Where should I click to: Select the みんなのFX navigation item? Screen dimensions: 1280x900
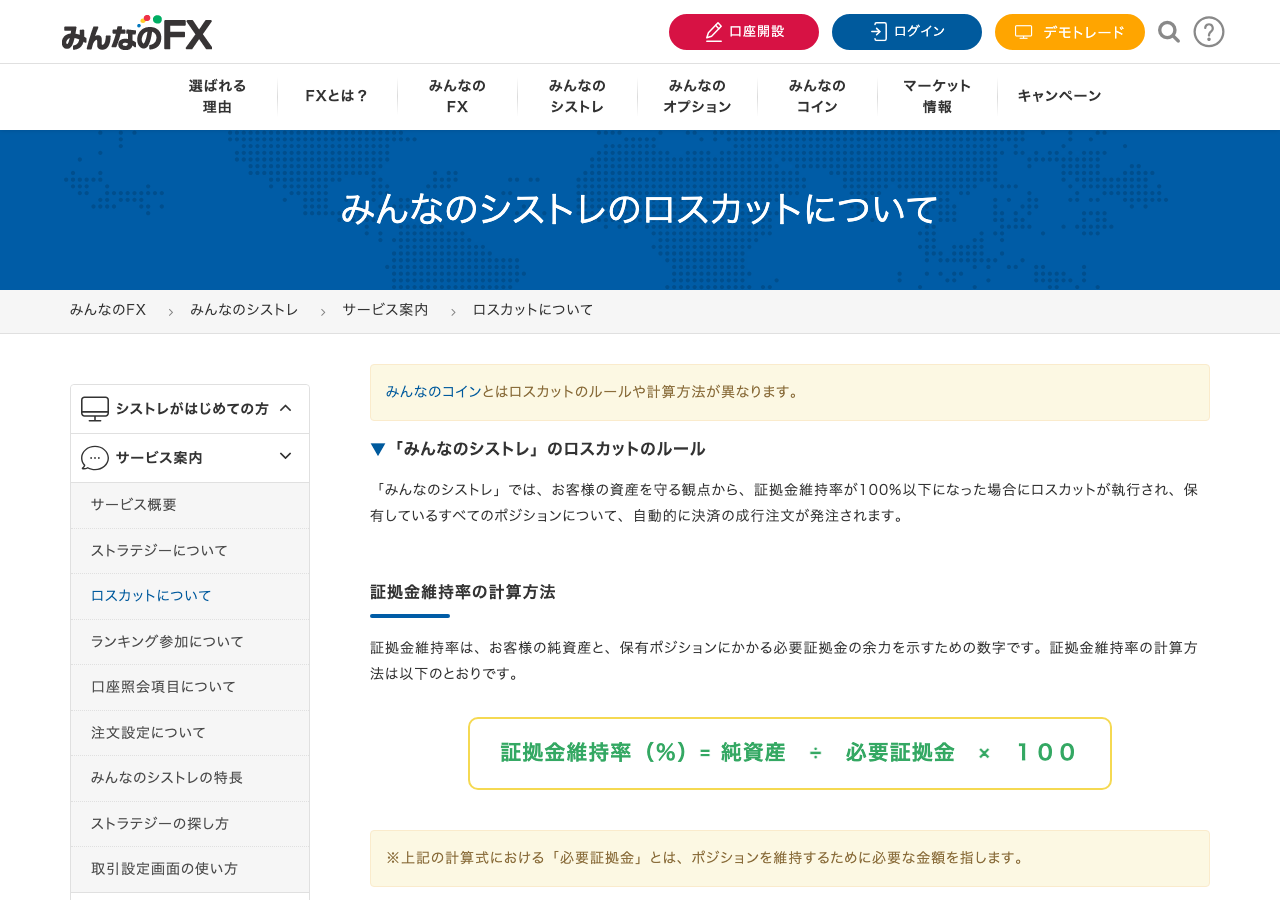[x=457, y=96]
